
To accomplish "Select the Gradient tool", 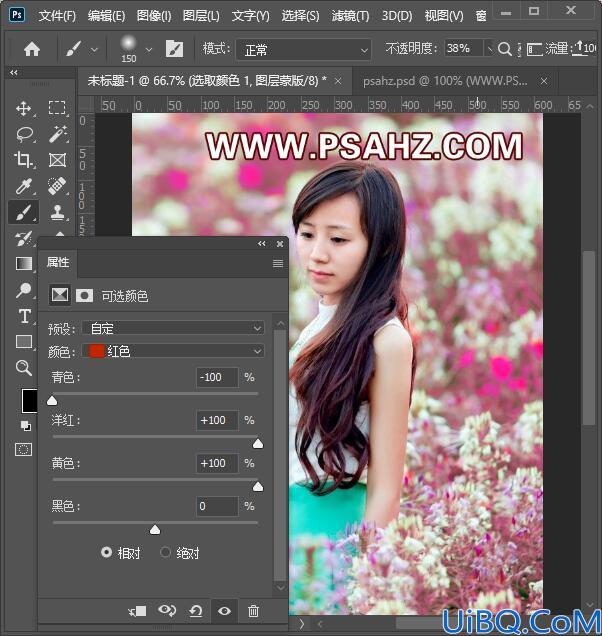I will (x=24, y=264).
